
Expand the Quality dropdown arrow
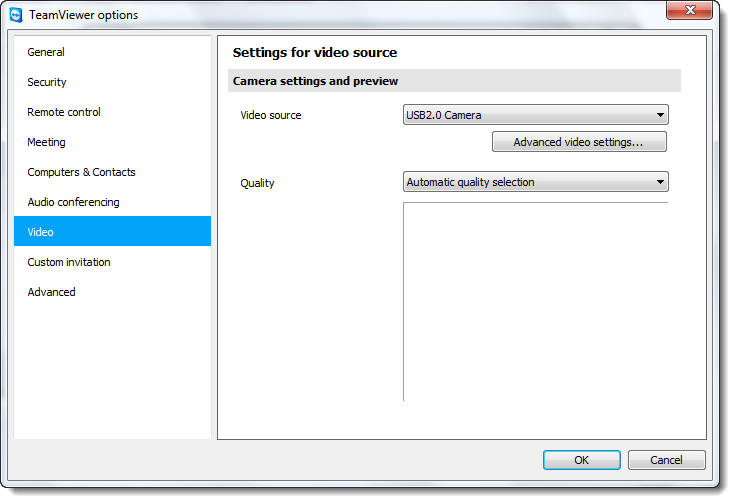click(x=660, y=182)
